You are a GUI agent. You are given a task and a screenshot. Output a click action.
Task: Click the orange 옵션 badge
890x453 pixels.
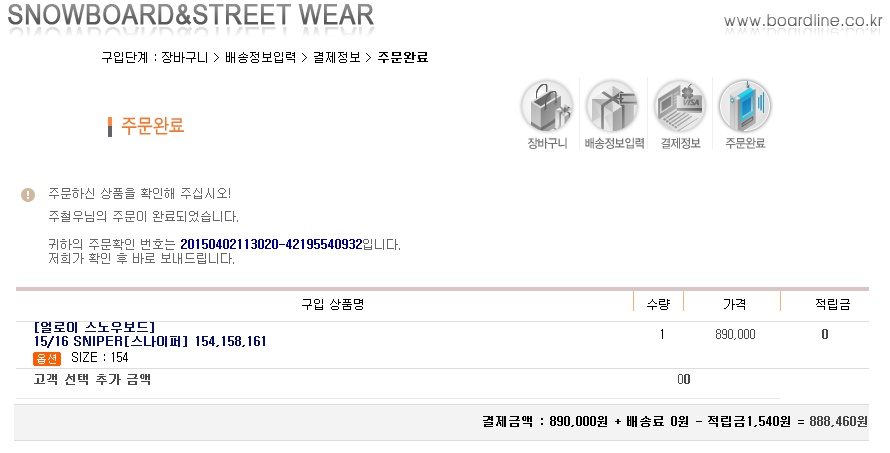tap(47, 358)
